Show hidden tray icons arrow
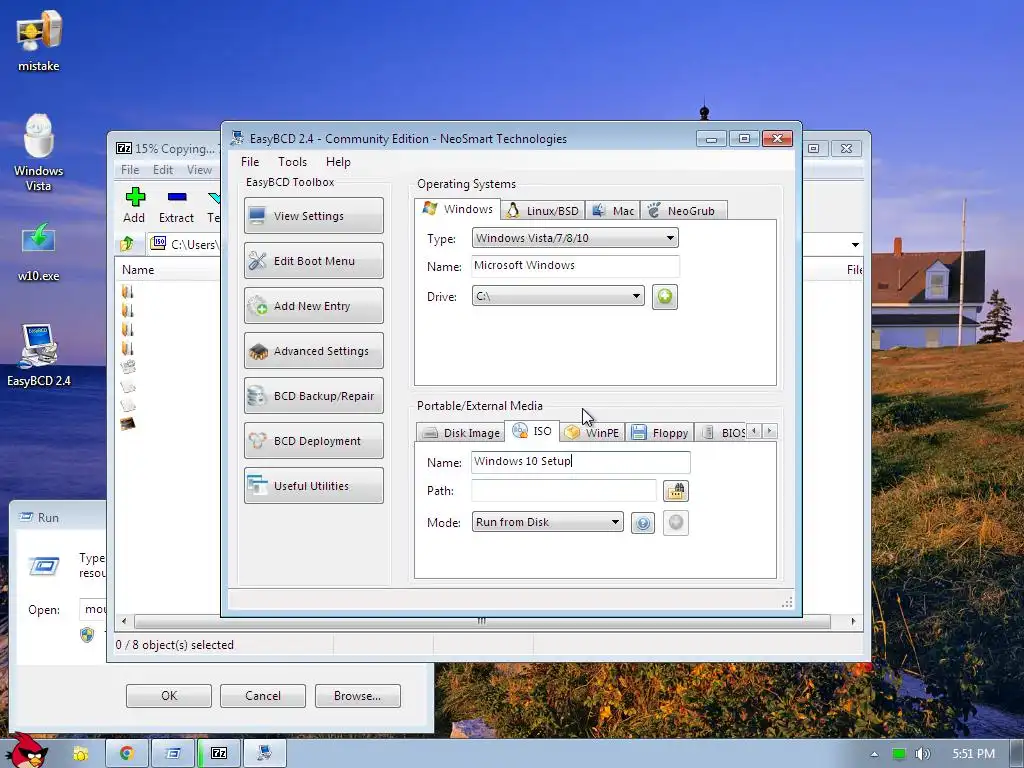This screenshot has width=1024, height=768. [874, 754]
